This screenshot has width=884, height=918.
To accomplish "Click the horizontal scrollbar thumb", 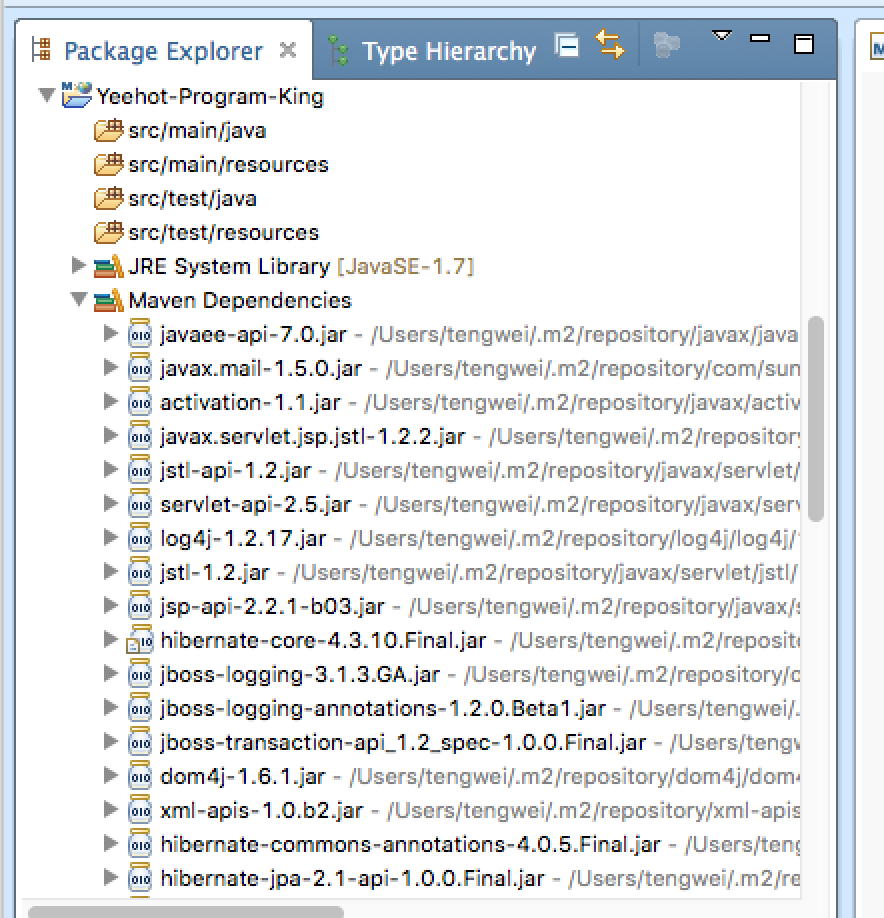I will coord(186,912).
